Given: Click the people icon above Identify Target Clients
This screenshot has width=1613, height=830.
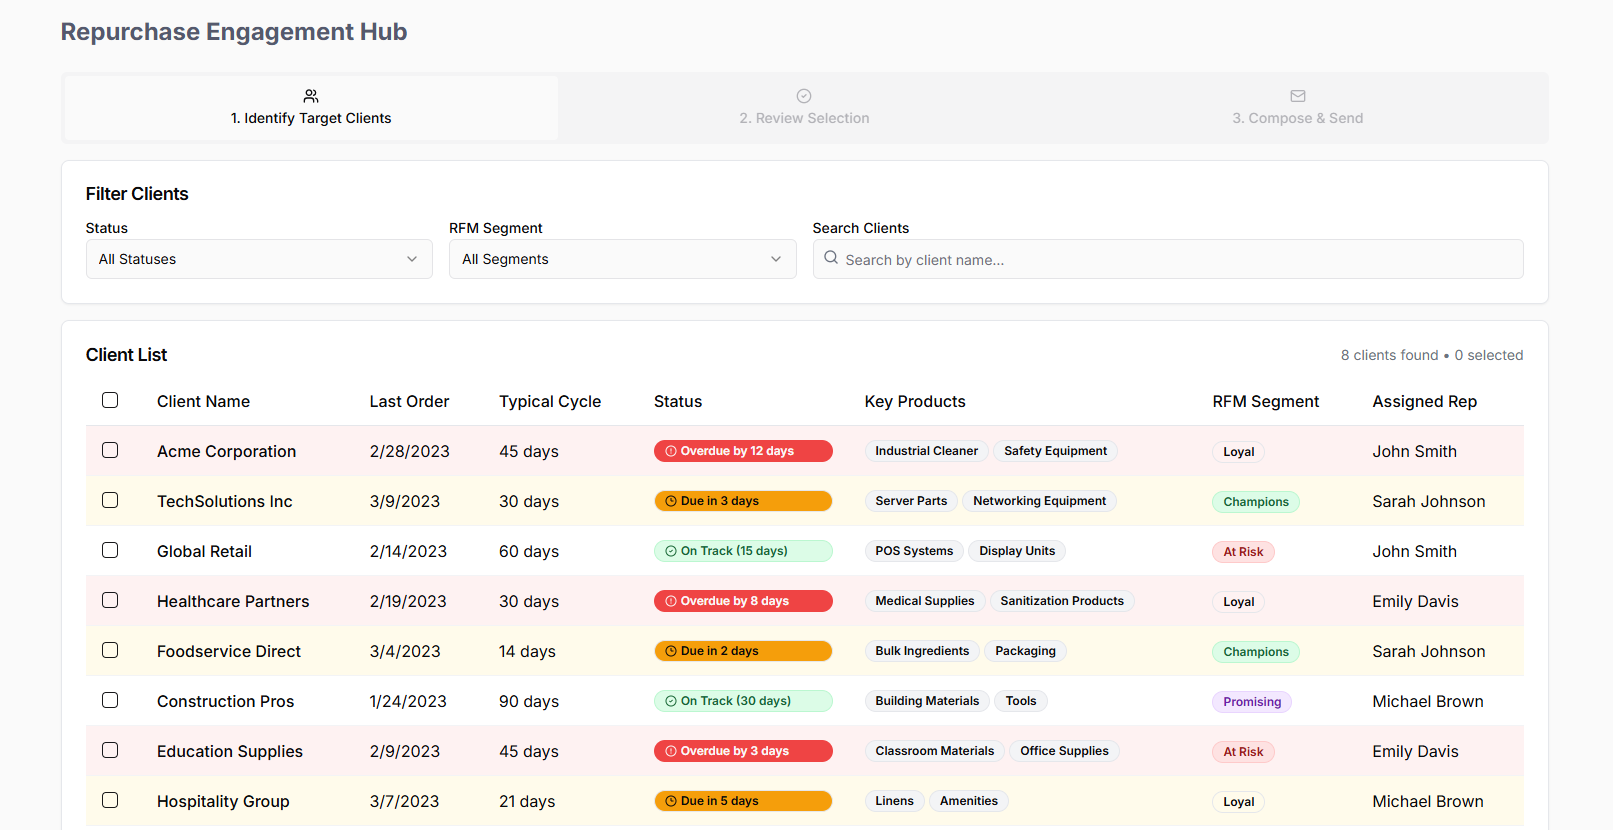Looking at the screenshot, I should 311,96.
